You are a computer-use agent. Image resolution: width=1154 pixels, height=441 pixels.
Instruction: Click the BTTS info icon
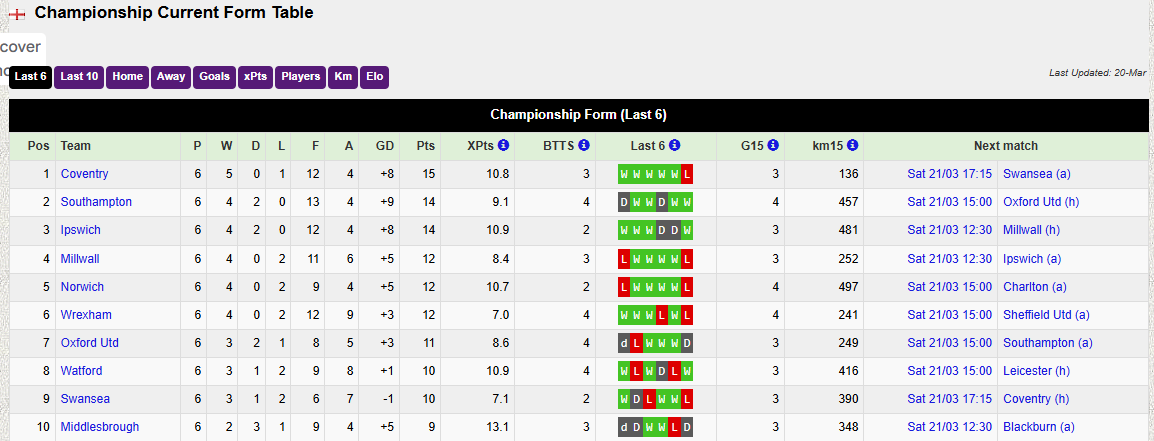pos(584,146)
